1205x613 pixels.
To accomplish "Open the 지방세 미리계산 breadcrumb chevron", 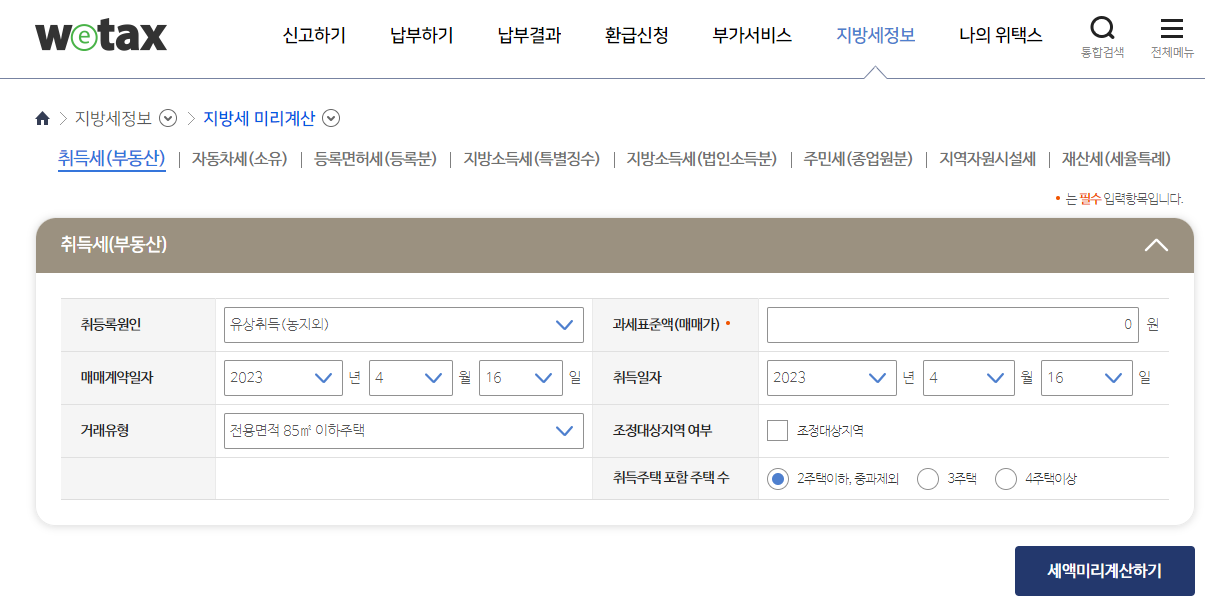I will [x=331, y=118].
